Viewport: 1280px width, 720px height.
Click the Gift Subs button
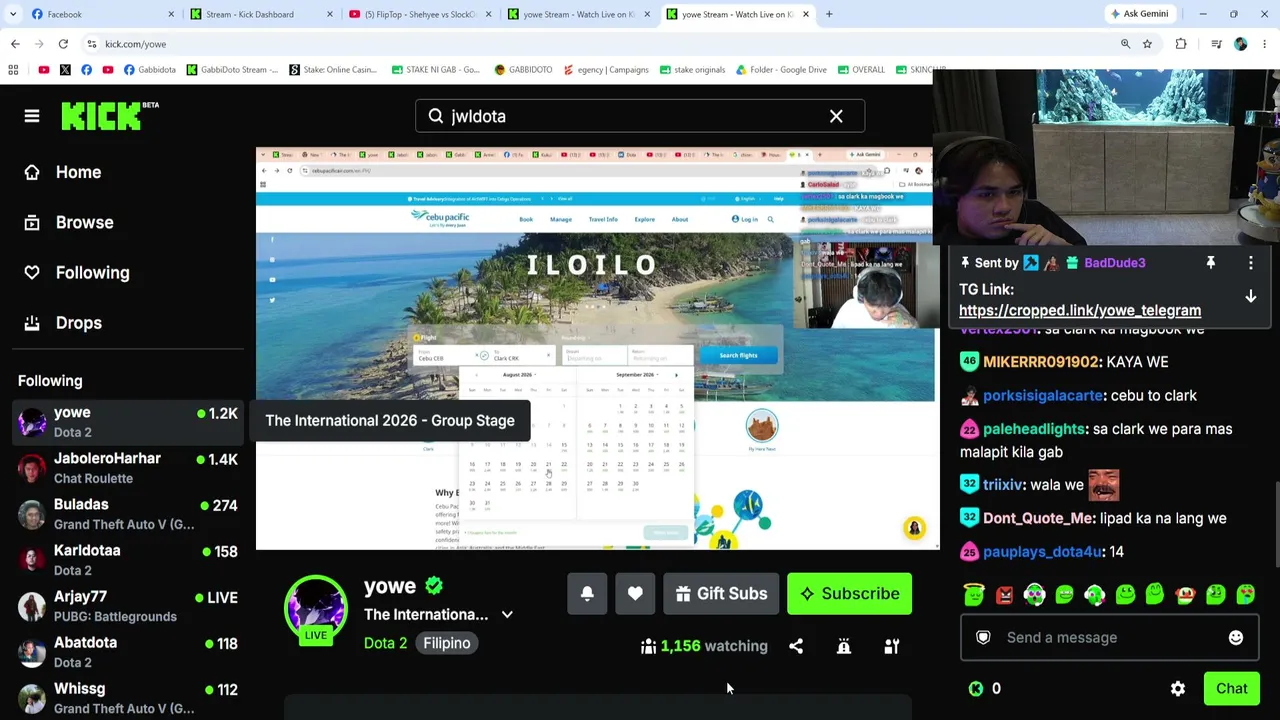(x=721, y=594)
